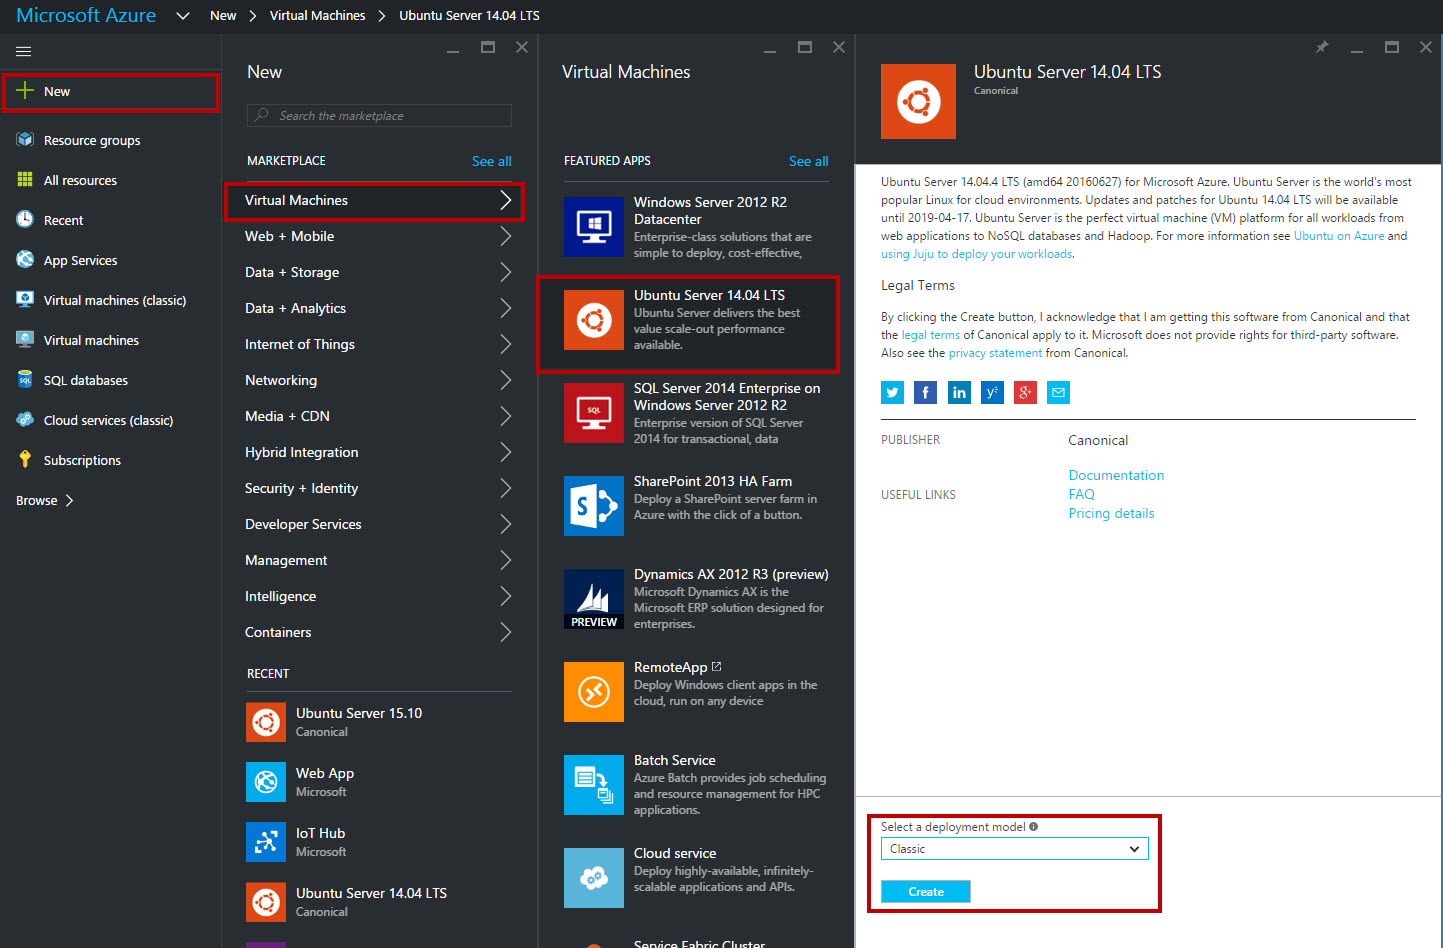Open the Security + Identity category
This screenshot has height=948, width=1443.
[378, 488]
